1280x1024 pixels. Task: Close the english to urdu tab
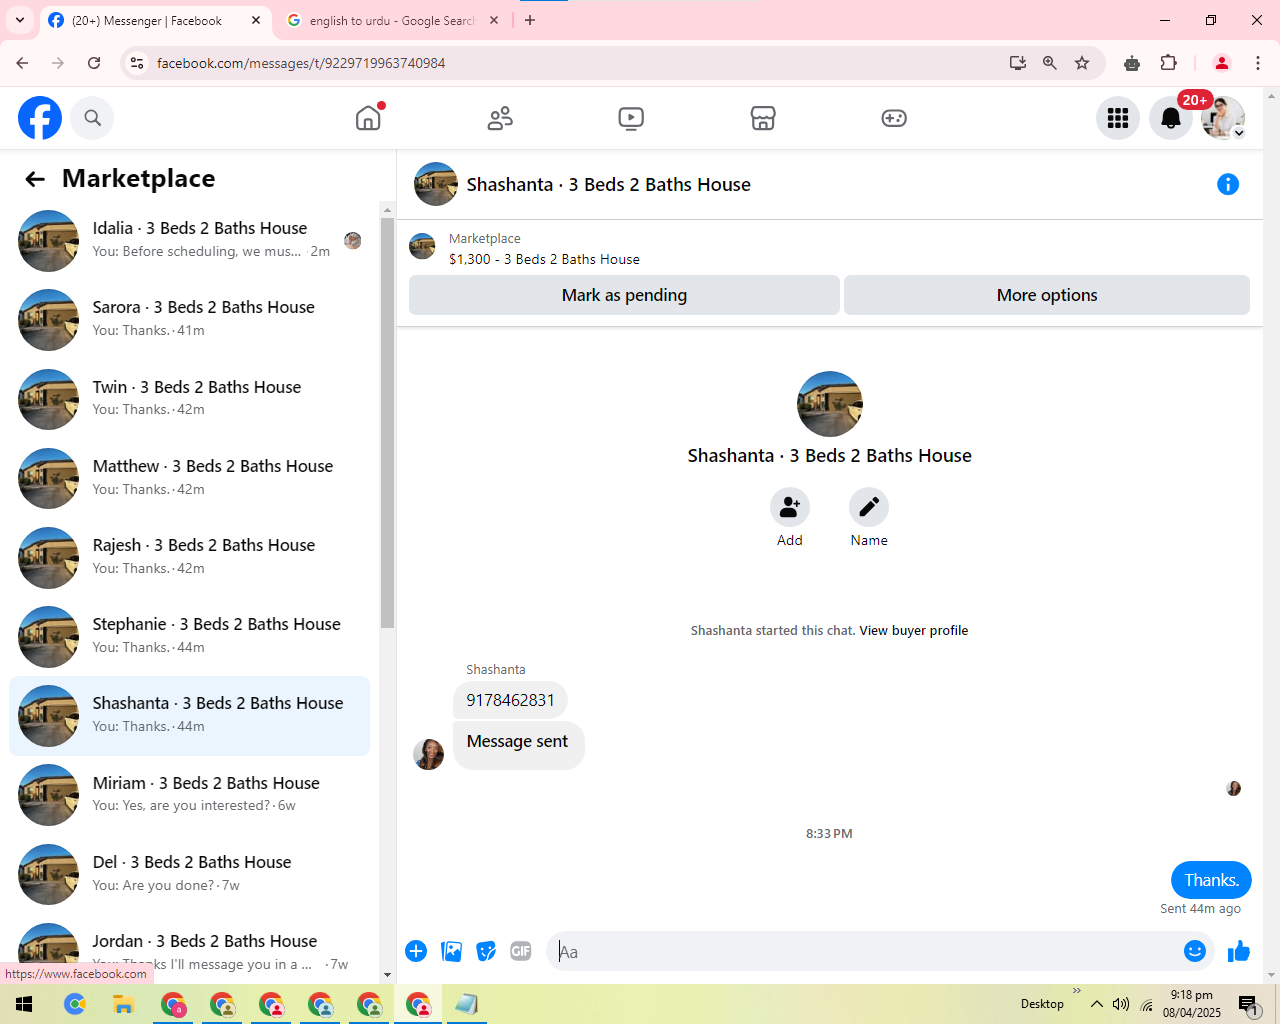pos(494,20)
